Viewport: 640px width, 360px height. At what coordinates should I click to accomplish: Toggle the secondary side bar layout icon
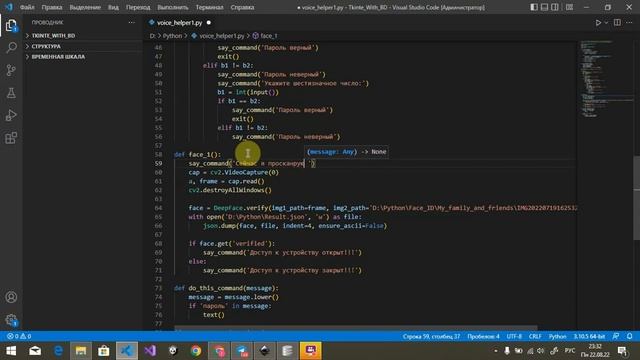tap(555, 7)
